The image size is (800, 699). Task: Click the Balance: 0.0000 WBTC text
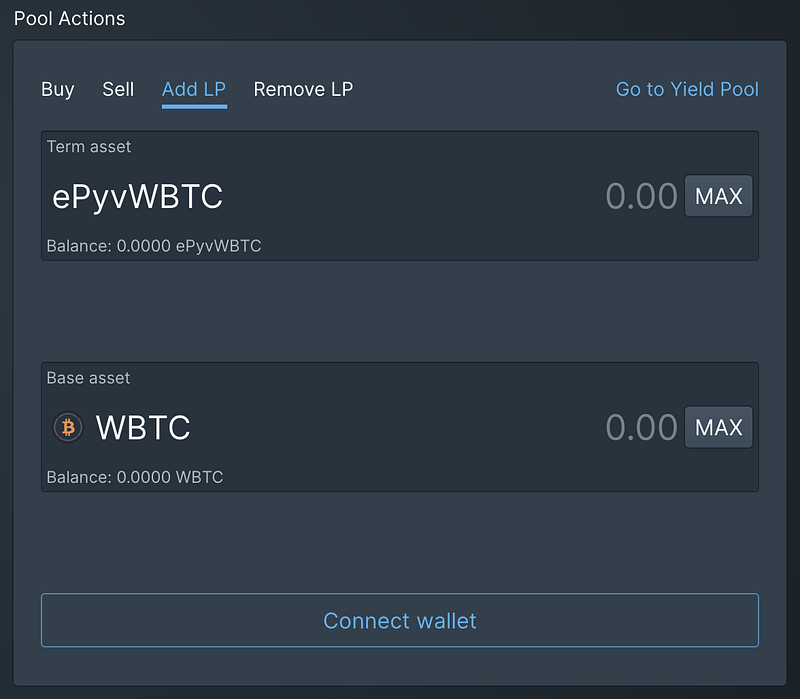pos(135,477)
